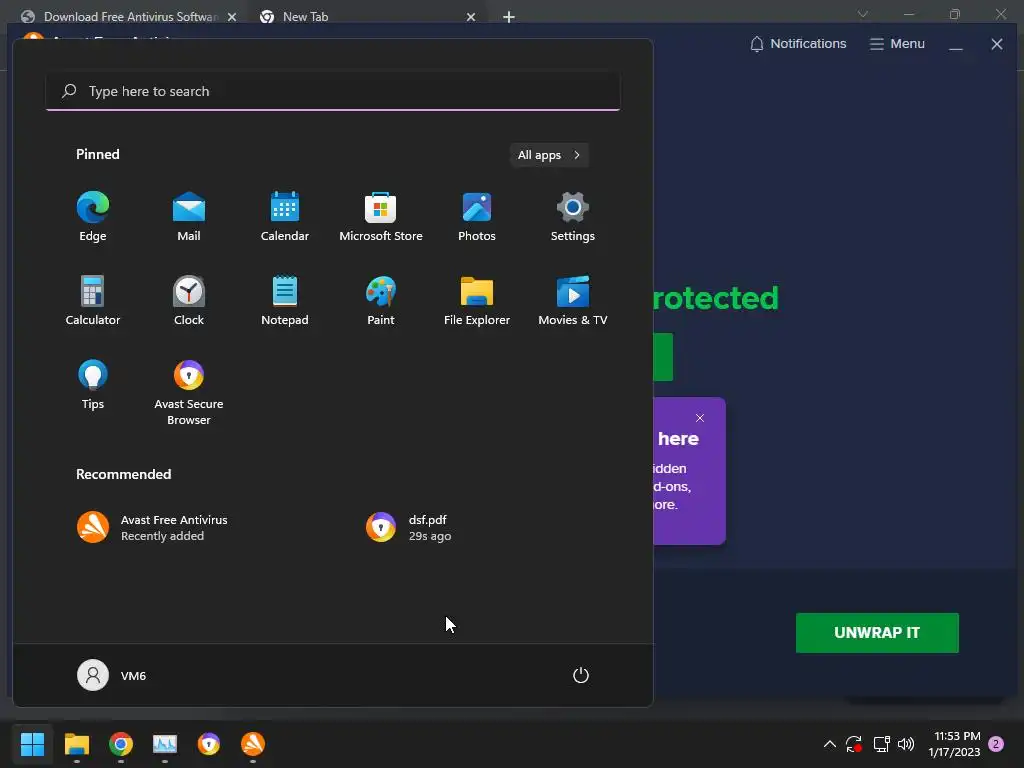Image resolution: width=1024 pixels, height=768 pixels.
Task: Click the UNWRAP IT button
Action: click(x=877, y=633)
